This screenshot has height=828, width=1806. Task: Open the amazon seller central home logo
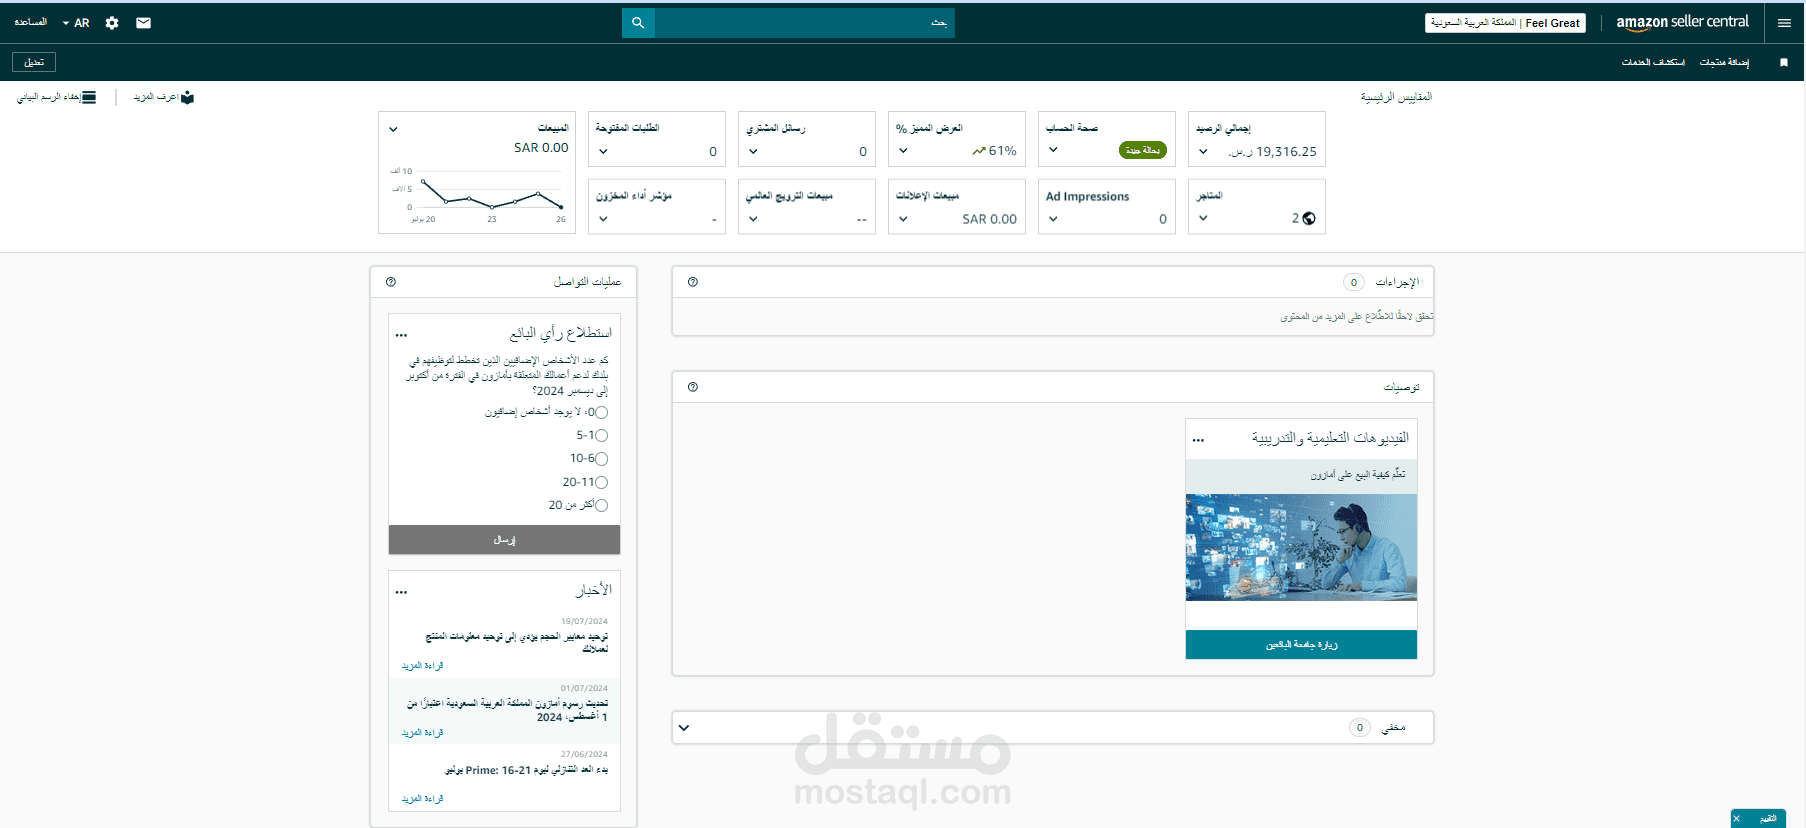(x=1682, y=22)
